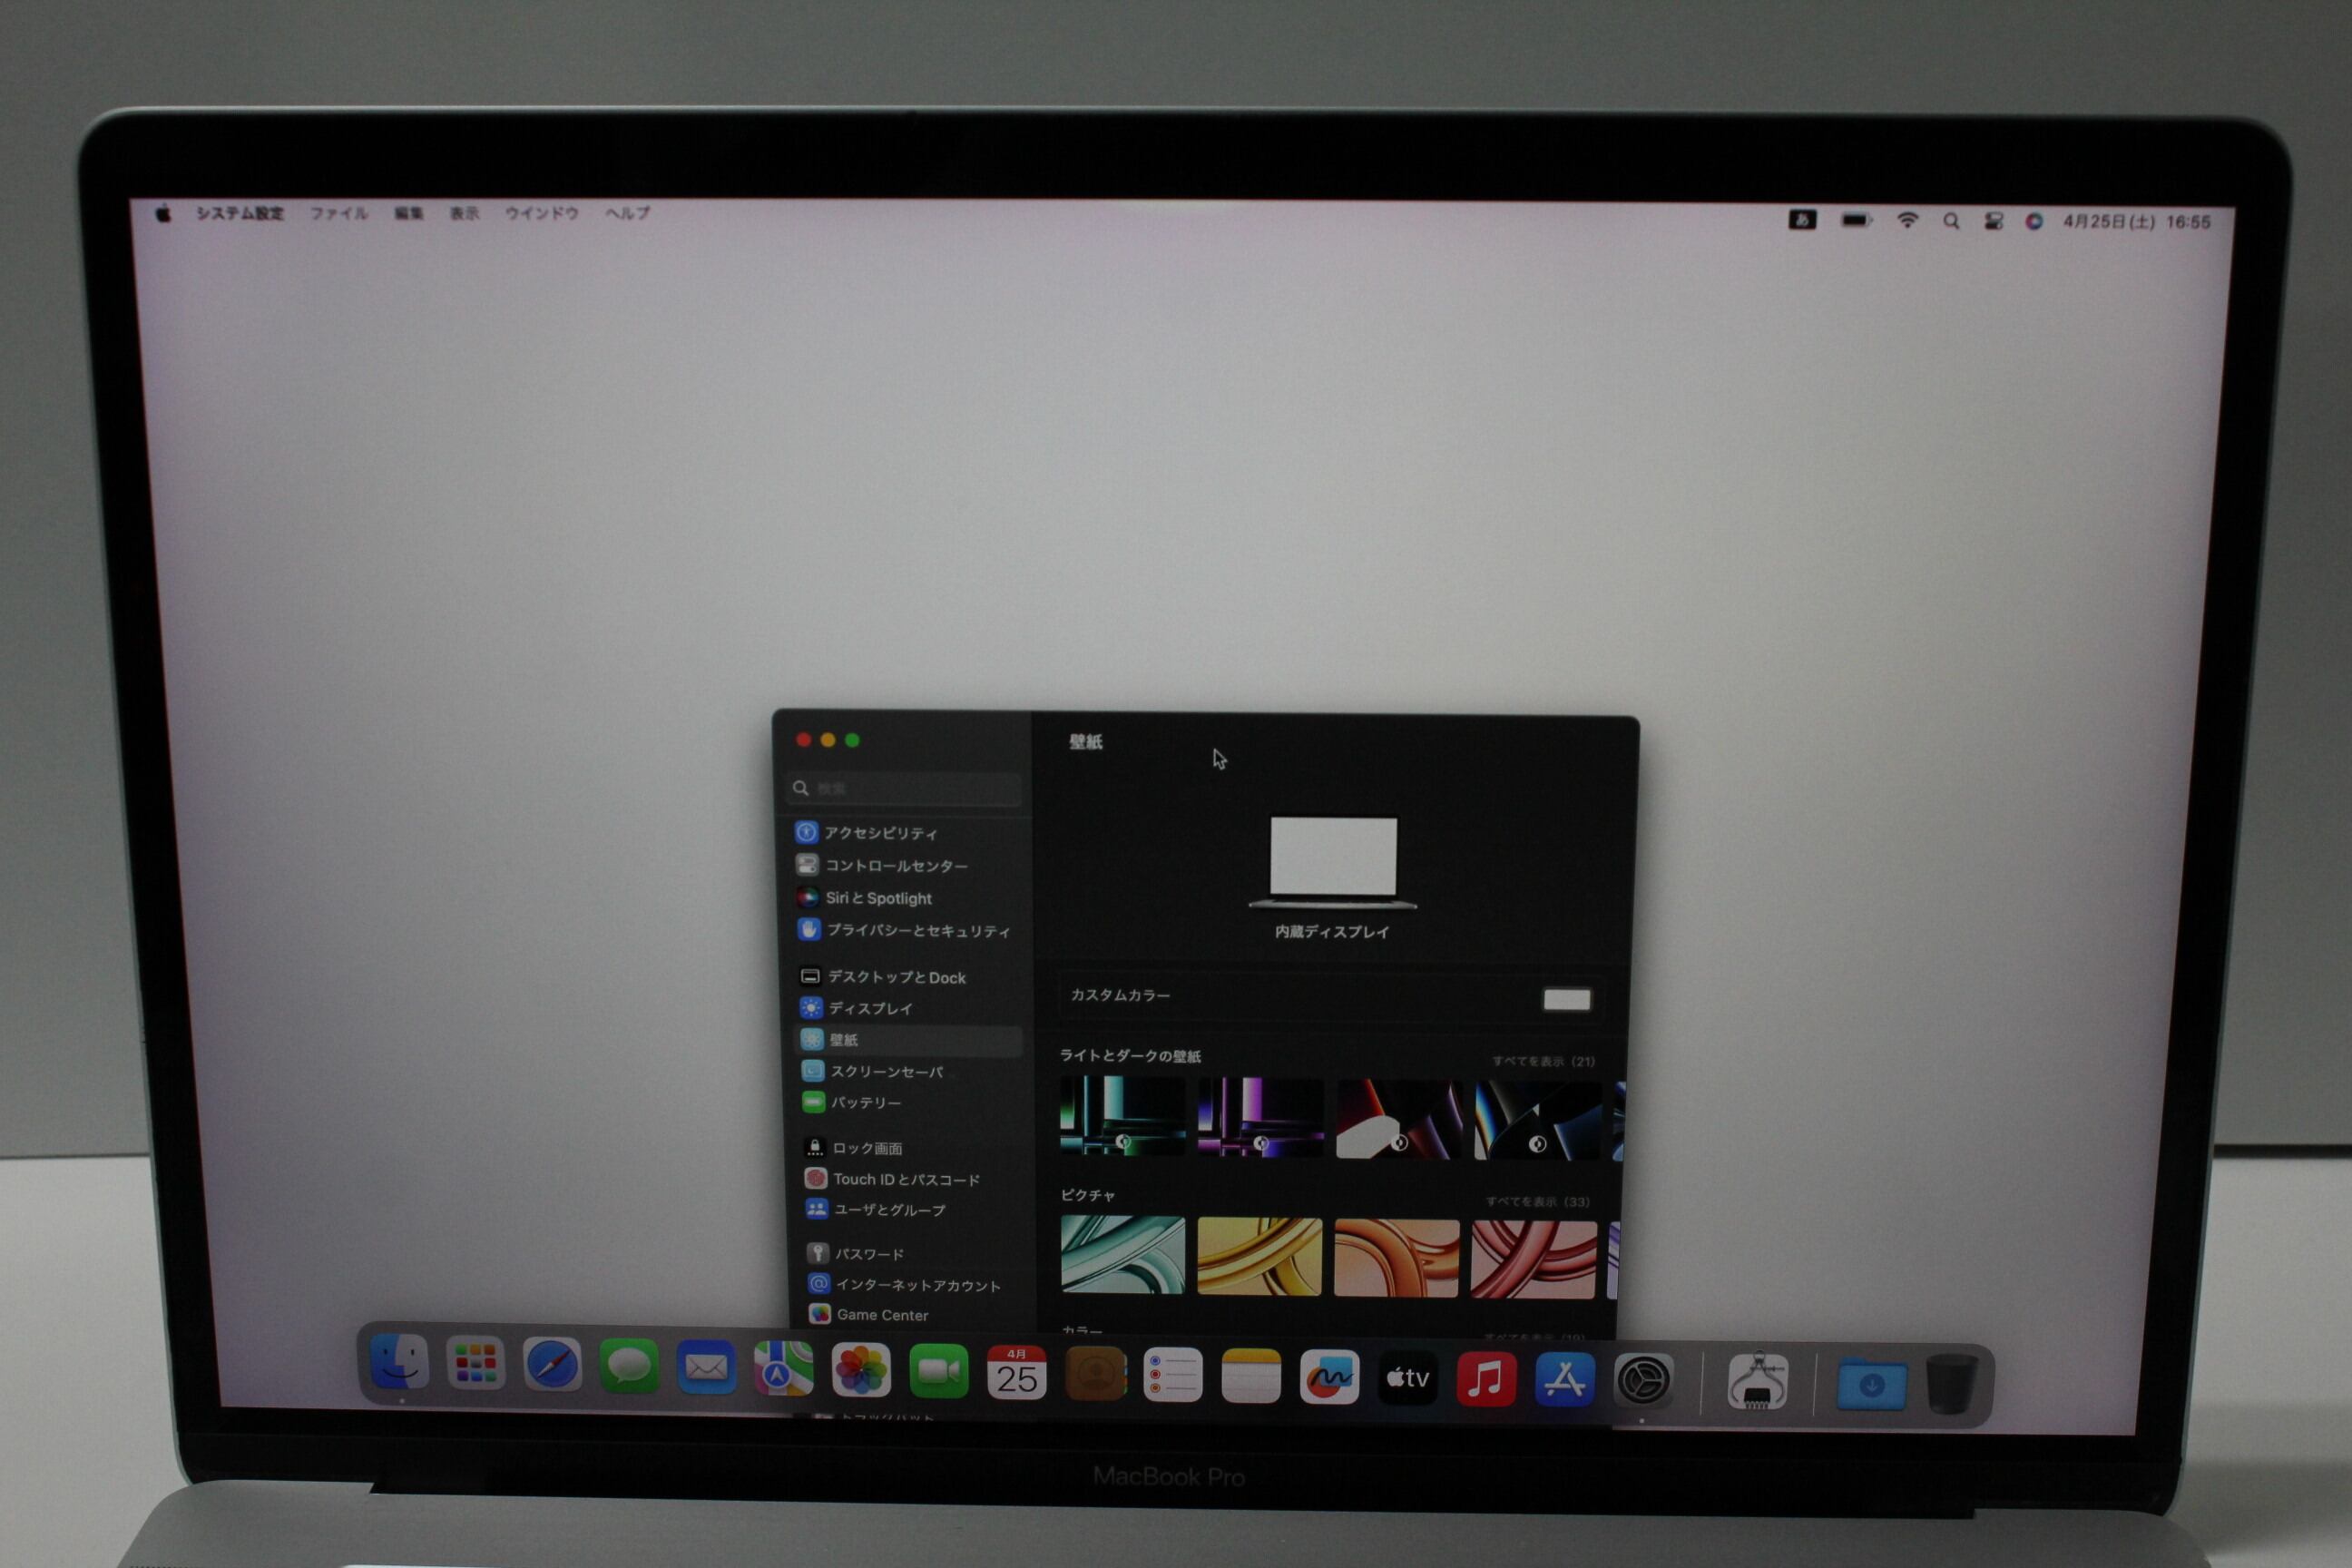Open コントロールセンター settings pane
This screenshot has width=2352, height=1568.
(895, 866)
